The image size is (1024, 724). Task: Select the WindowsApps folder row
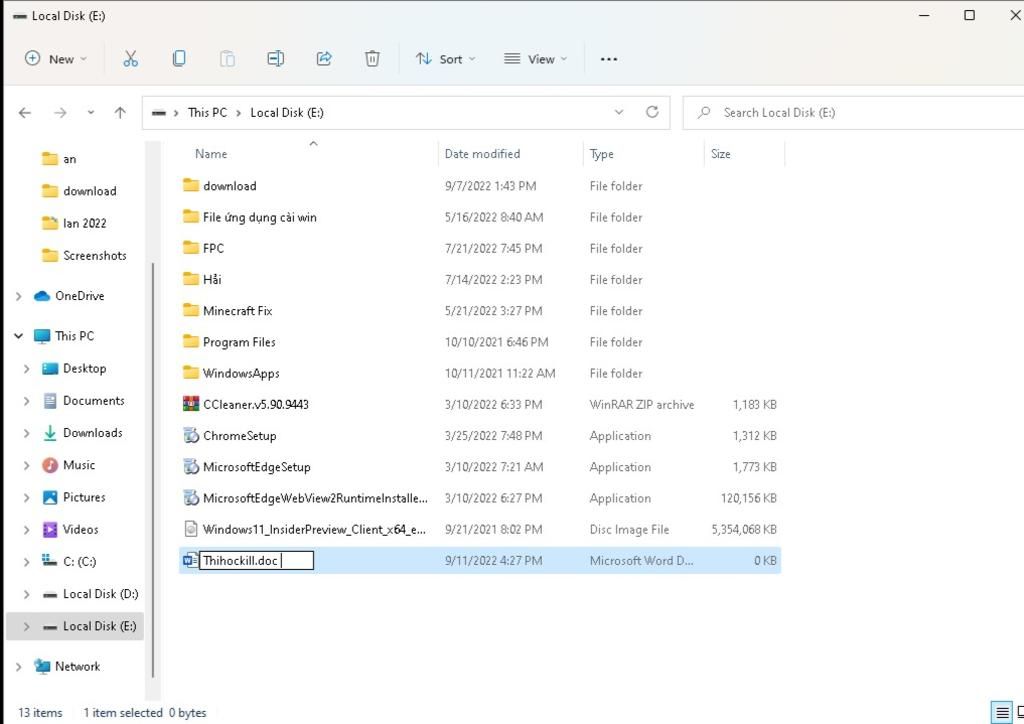(480, 373)
